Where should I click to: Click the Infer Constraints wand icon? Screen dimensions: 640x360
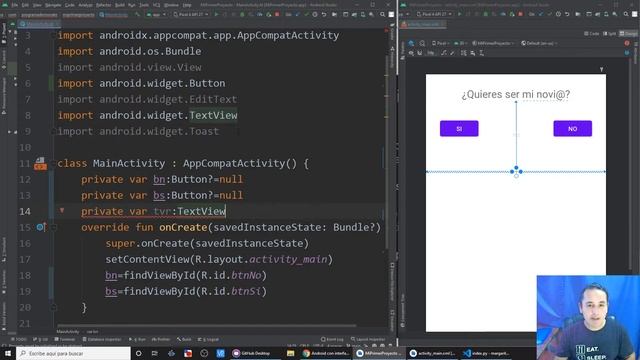(453, 53)
